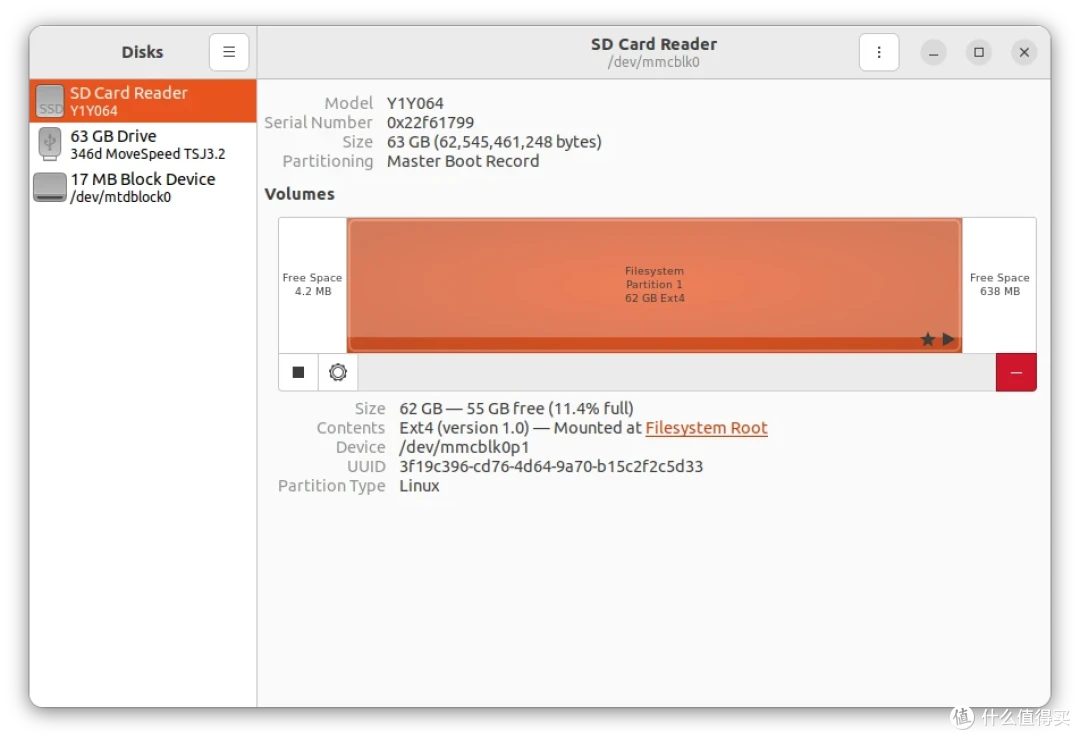Click the SD card SSD icon in sidebar
1080x740 pixels.
click(50, 101)
